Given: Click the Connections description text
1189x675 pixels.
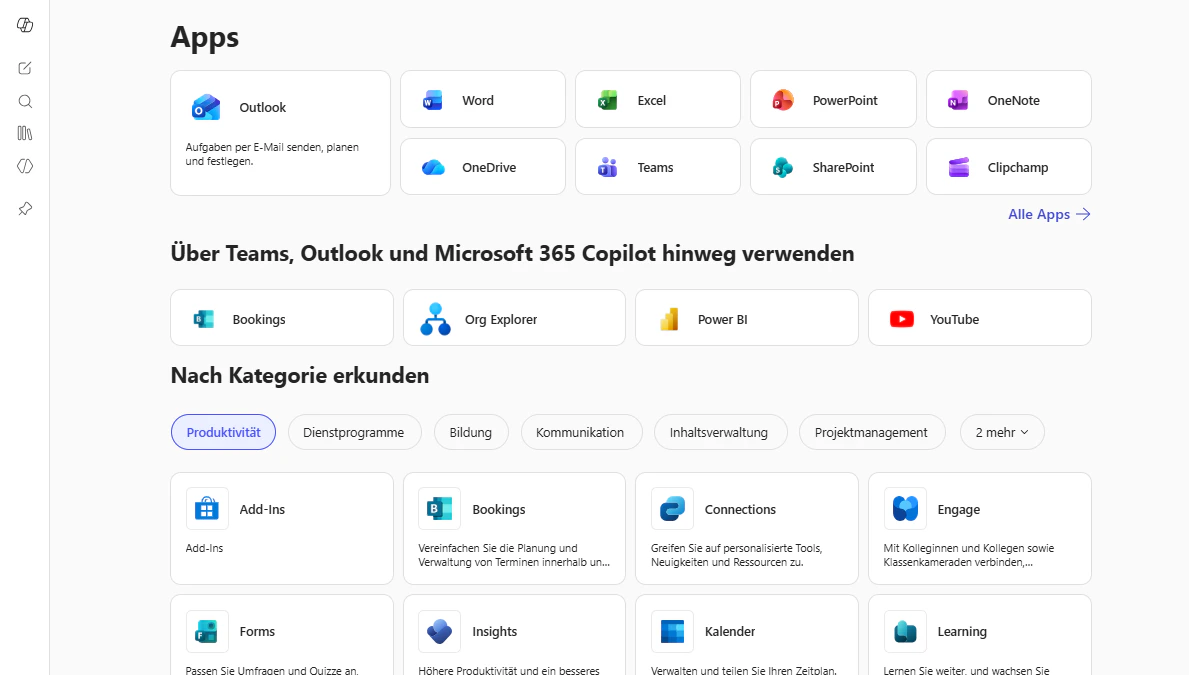Looking at the screenshot, I should [x=736, y=555].
